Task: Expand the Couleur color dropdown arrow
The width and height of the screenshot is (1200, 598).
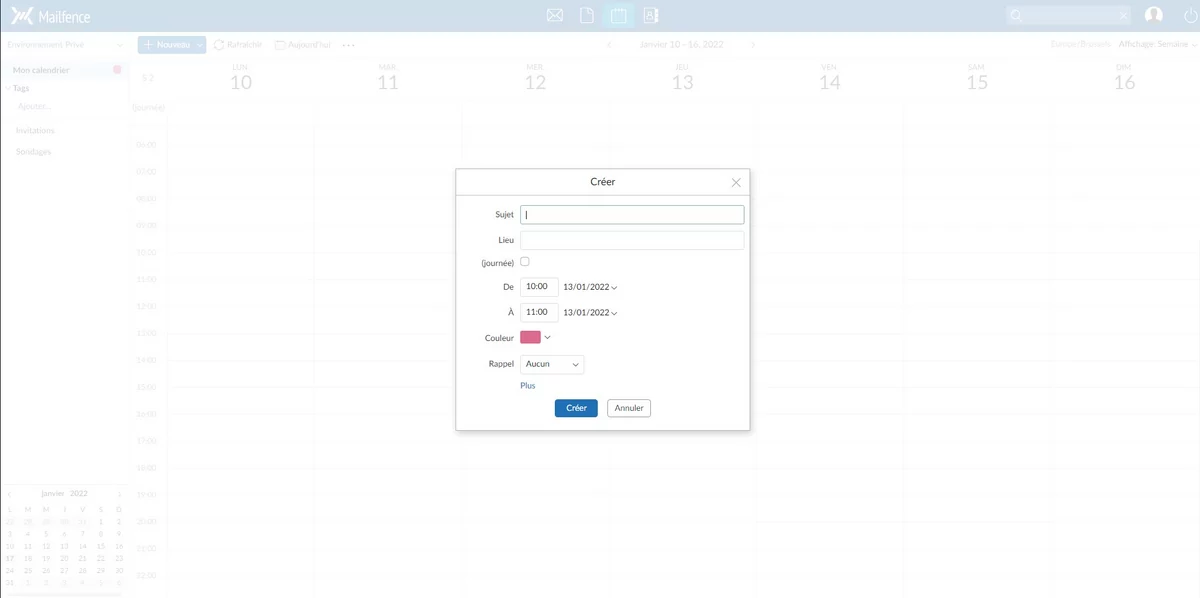Action: click(547, 338)
